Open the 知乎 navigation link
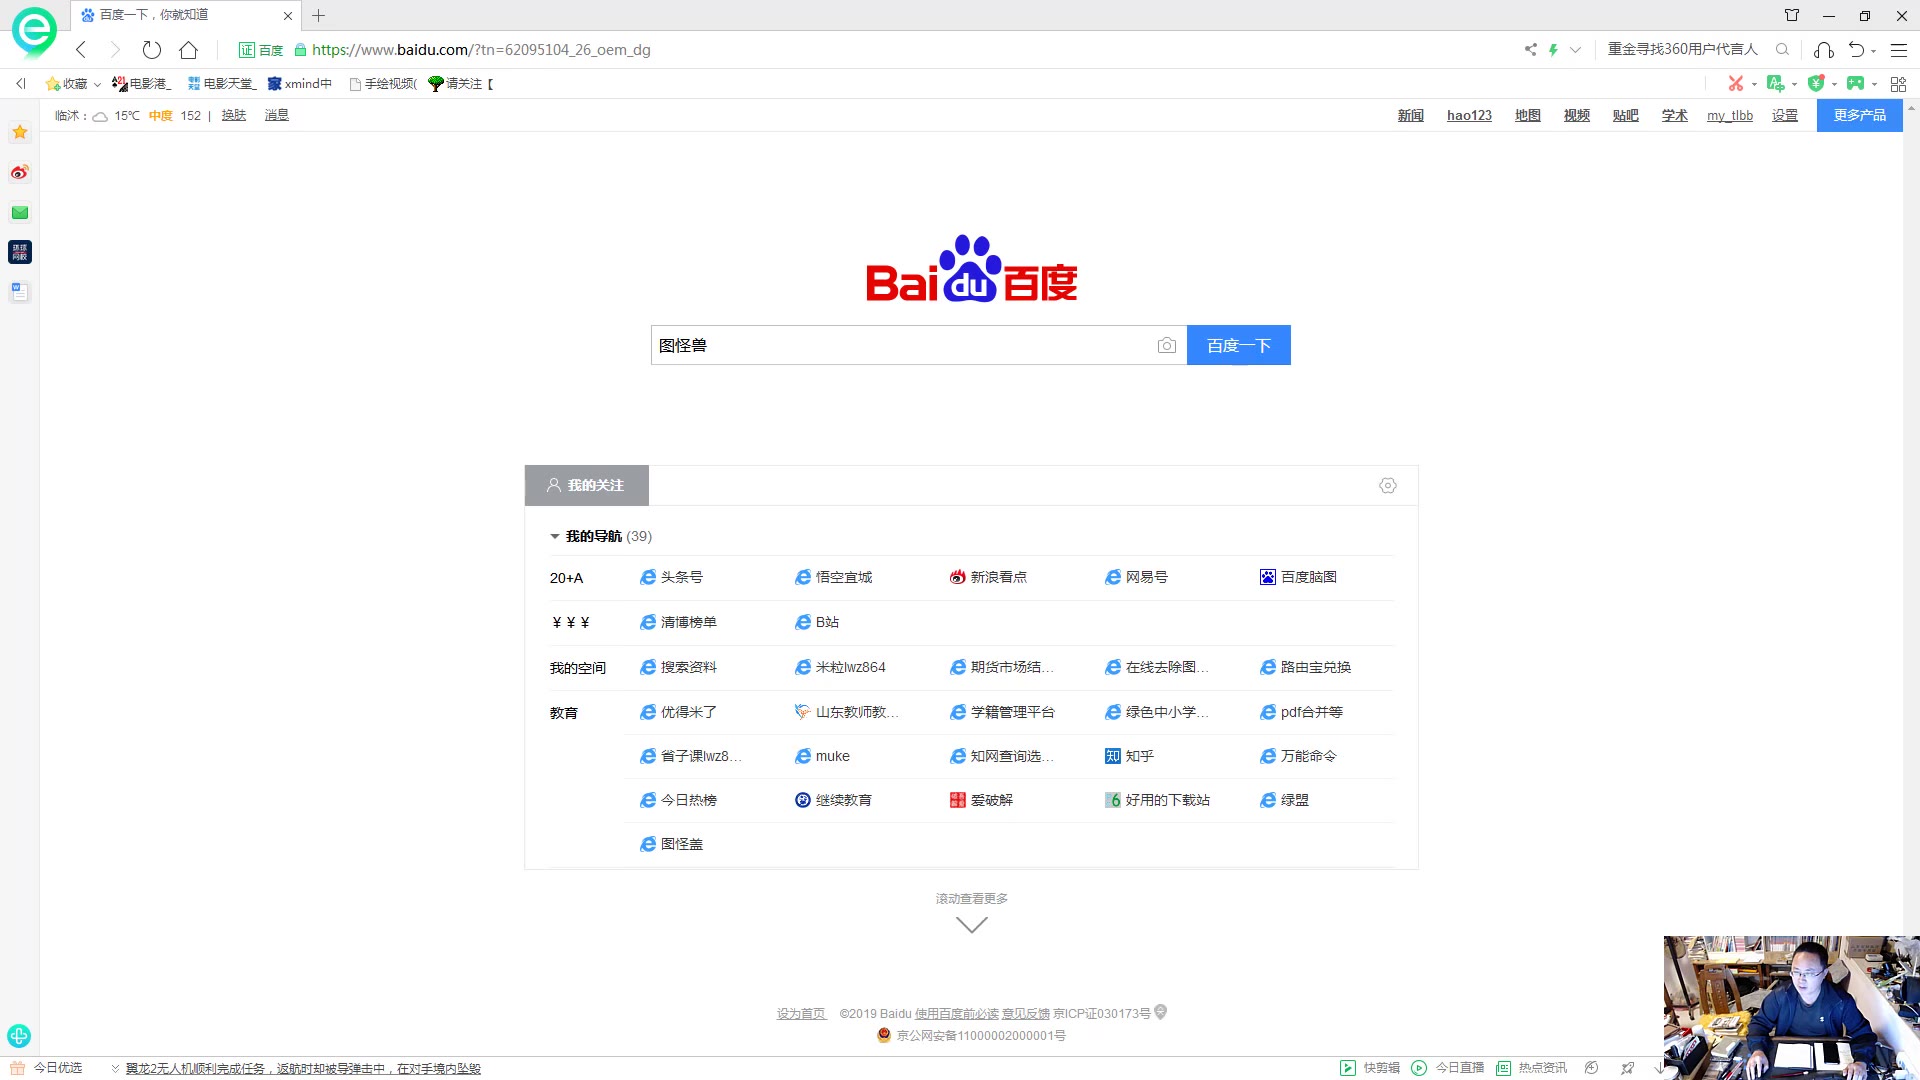Screen dimensions: 1920x1080 1129,756
